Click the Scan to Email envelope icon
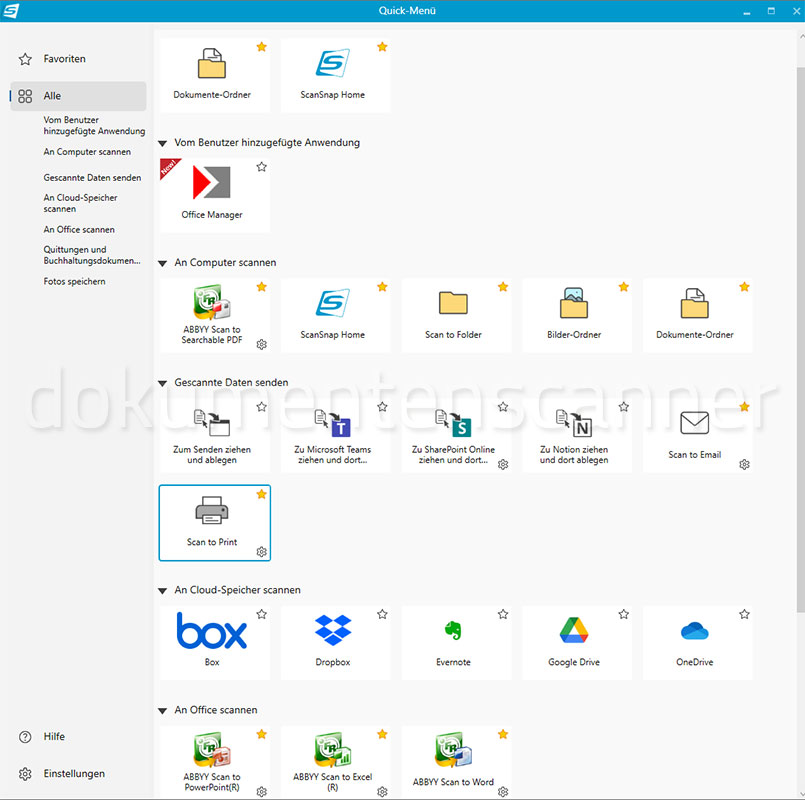Viewport: 805px width, 800px height. pos(694,424)
